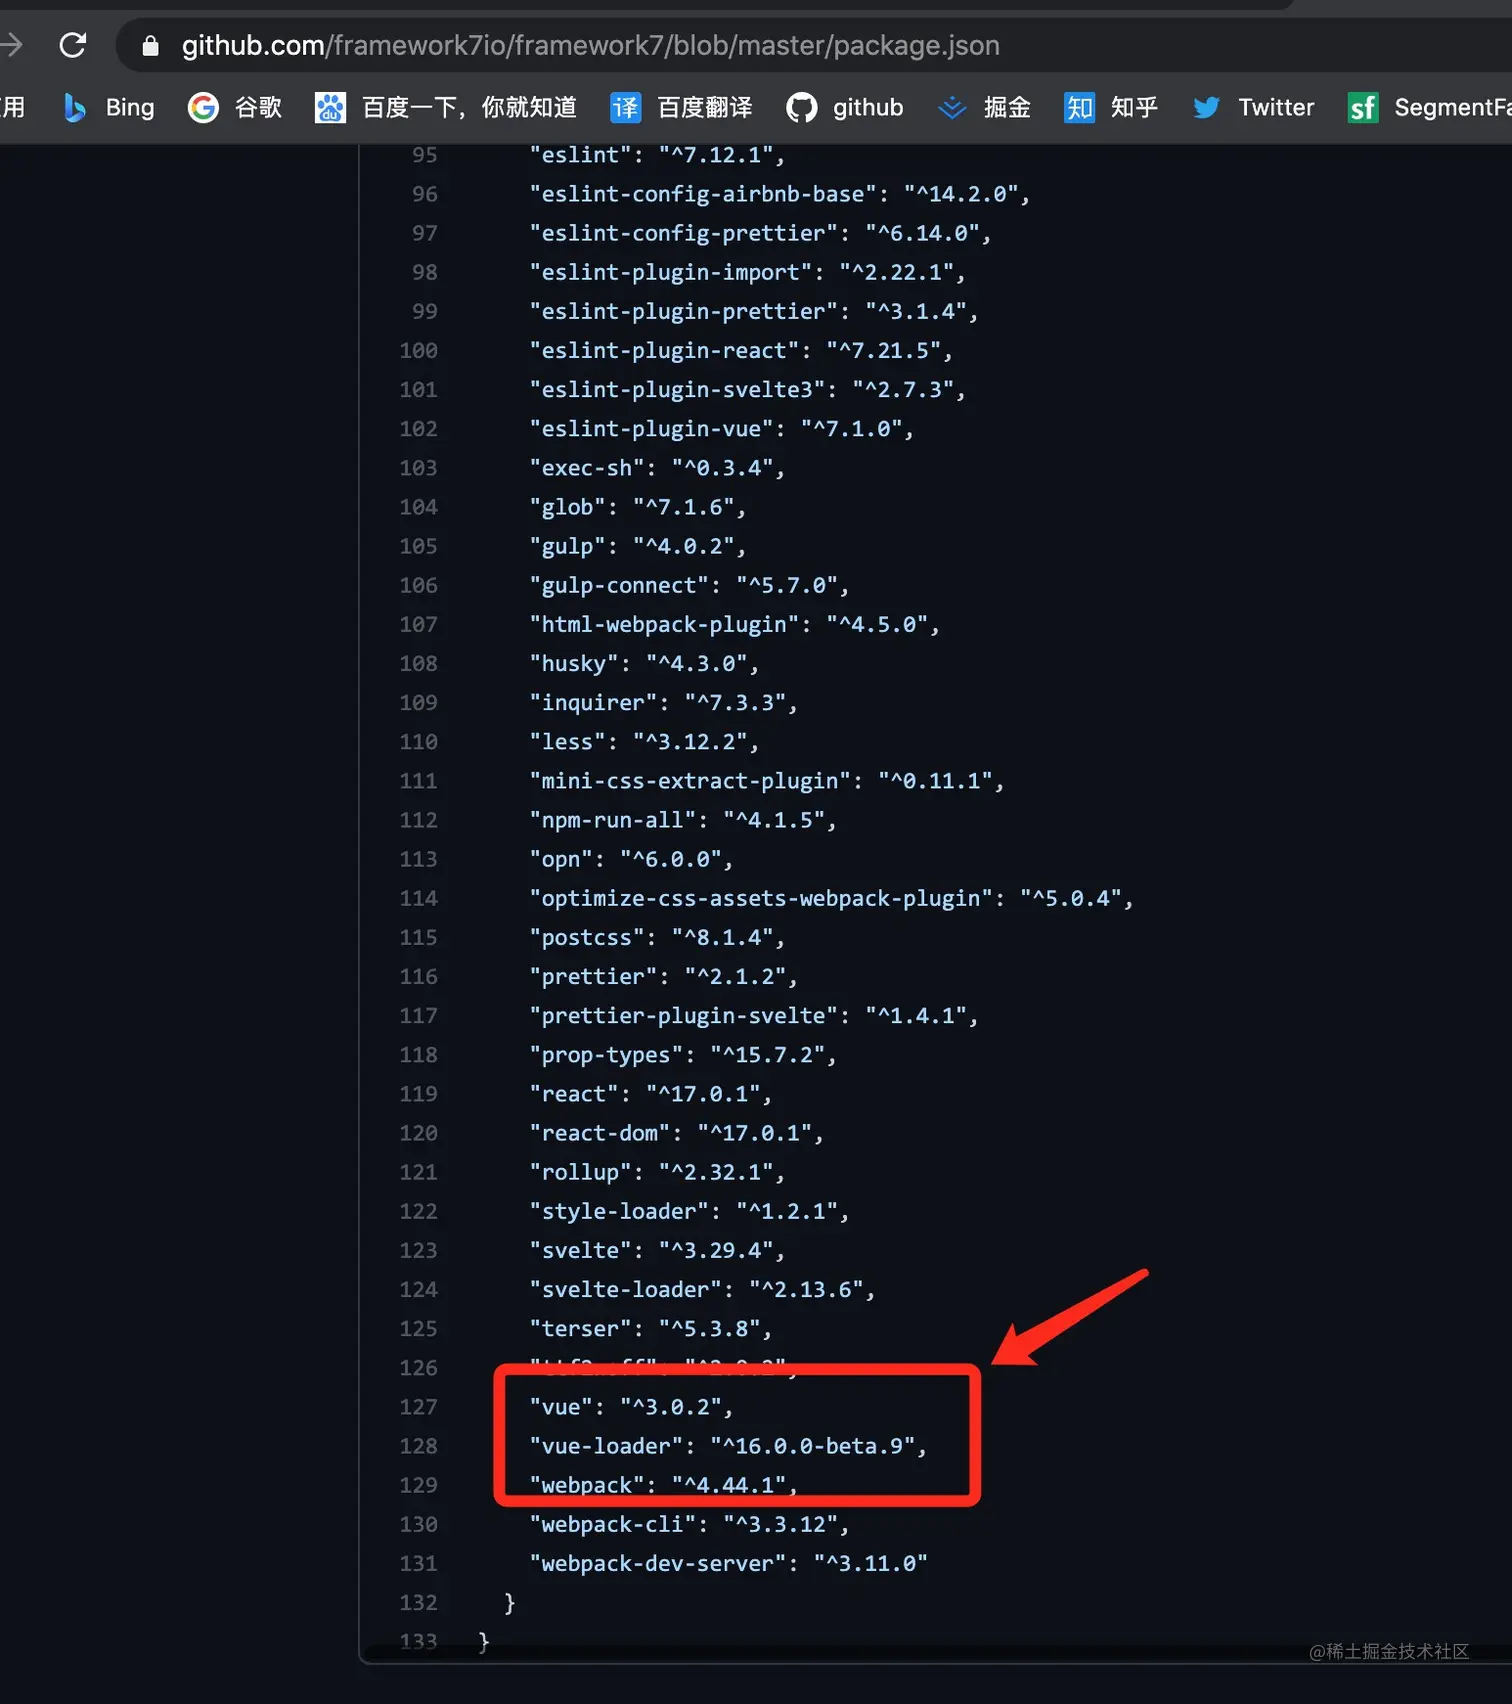
Task: Click the "opn": "^6.0.0" line
Action: click(x=631, y=859)
